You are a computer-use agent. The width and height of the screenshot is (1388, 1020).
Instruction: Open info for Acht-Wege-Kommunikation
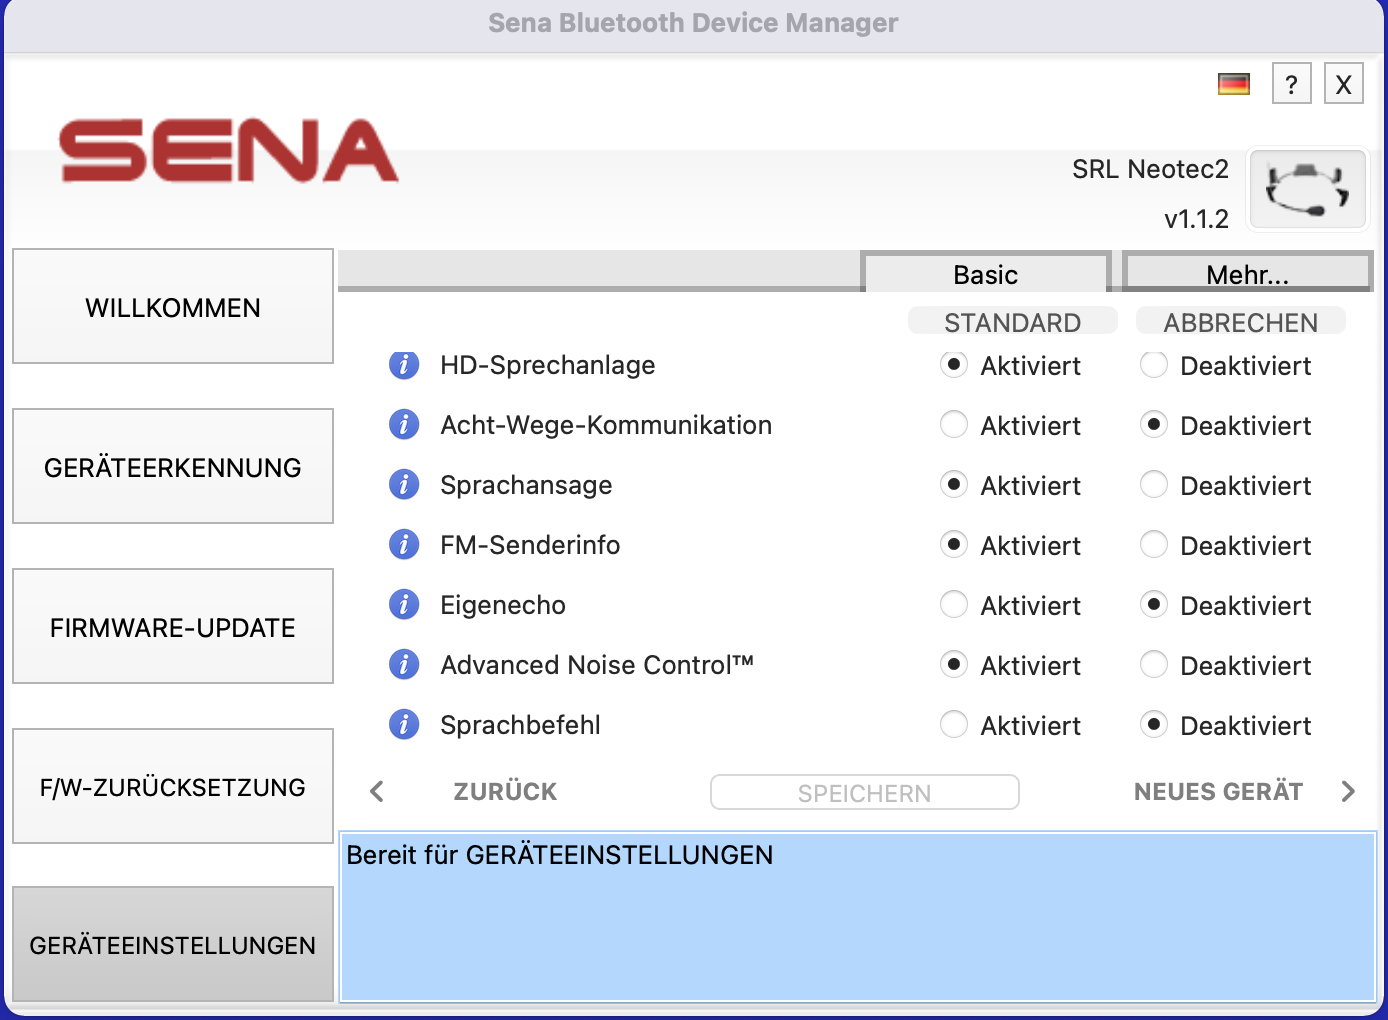pos(404,425)
